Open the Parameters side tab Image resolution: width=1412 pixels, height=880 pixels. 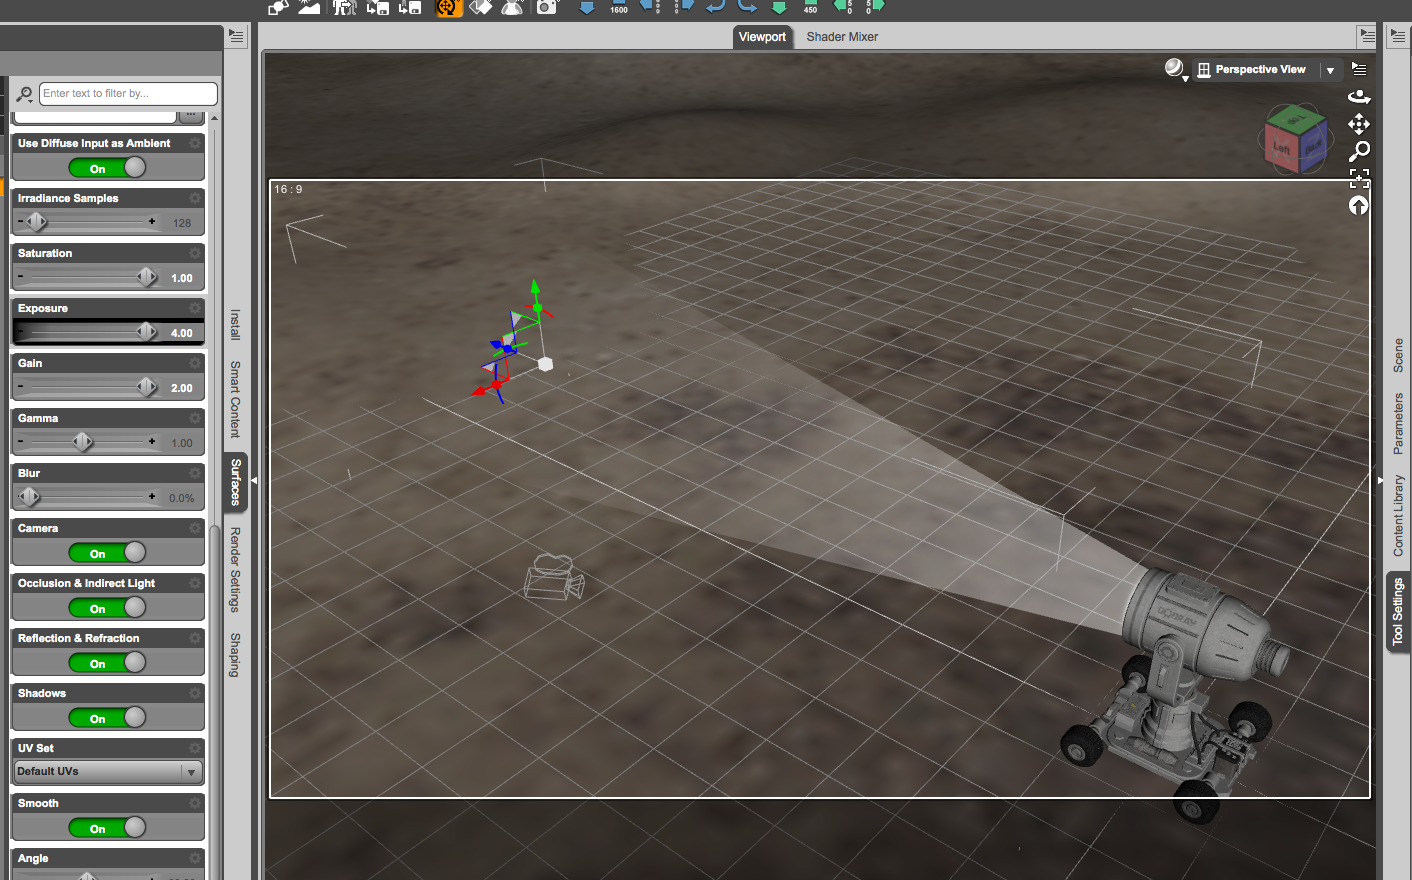point(1398,423)
